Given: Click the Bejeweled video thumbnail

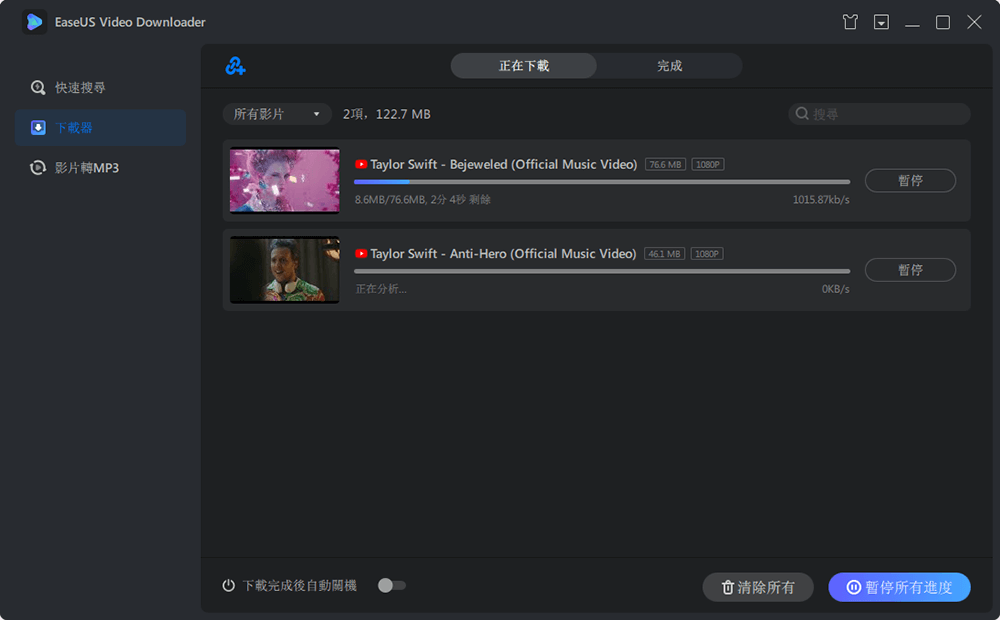Looking at the screenshot, I should pos(284,181).
